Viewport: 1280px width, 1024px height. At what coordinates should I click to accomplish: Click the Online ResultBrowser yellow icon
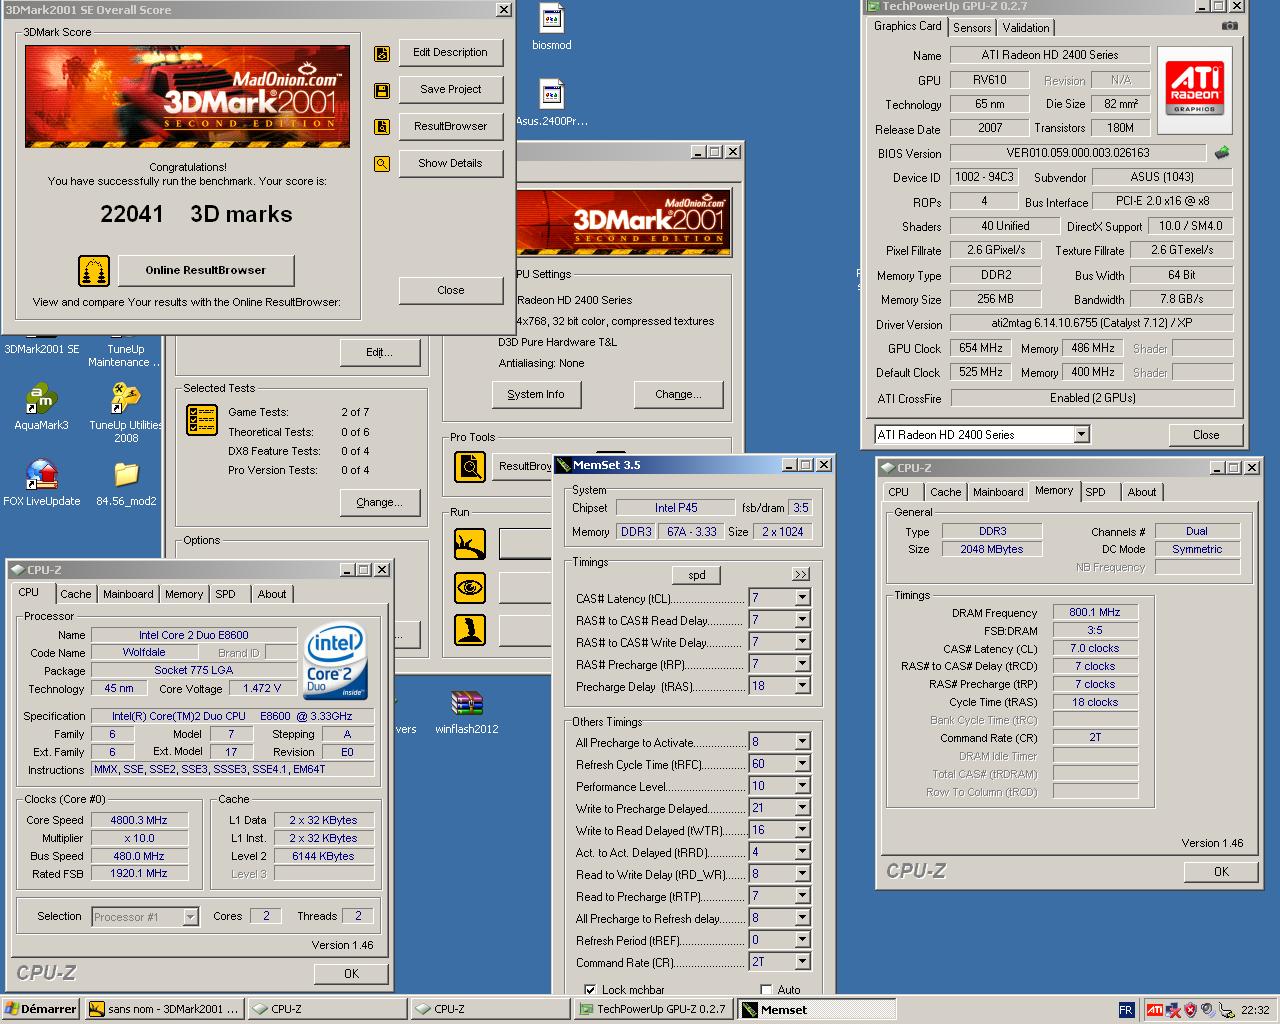[94, 271]
